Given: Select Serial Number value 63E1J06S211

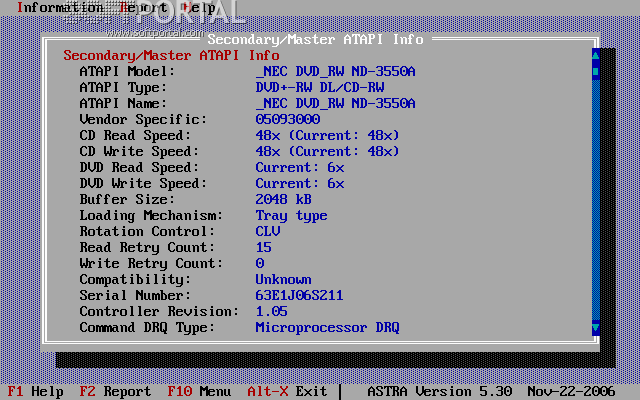Looking at the screenshot, I should point(299,295).
